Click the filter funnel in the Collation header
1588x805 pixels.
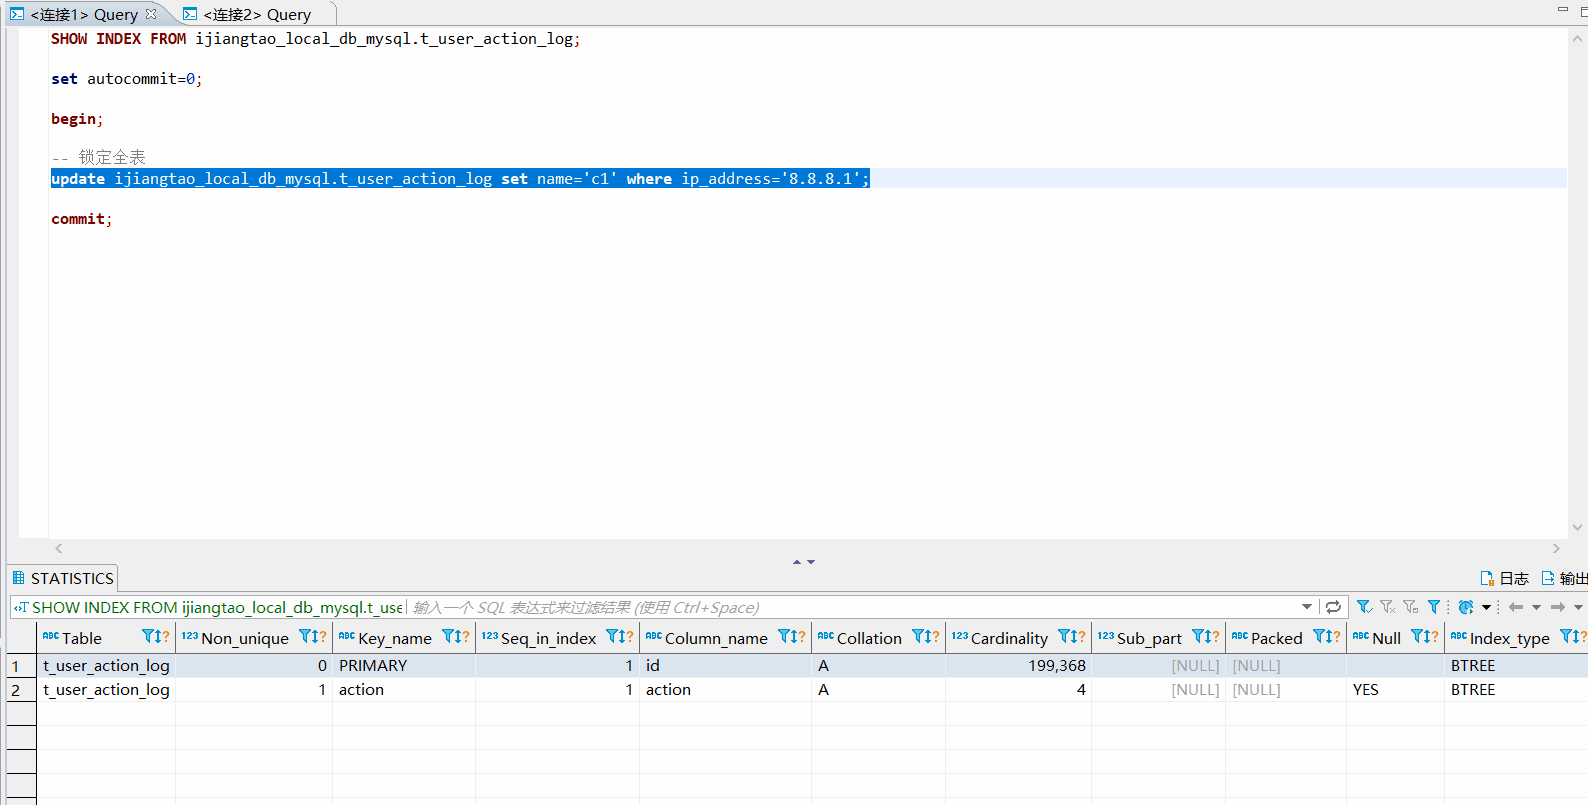tap(919, 637)
